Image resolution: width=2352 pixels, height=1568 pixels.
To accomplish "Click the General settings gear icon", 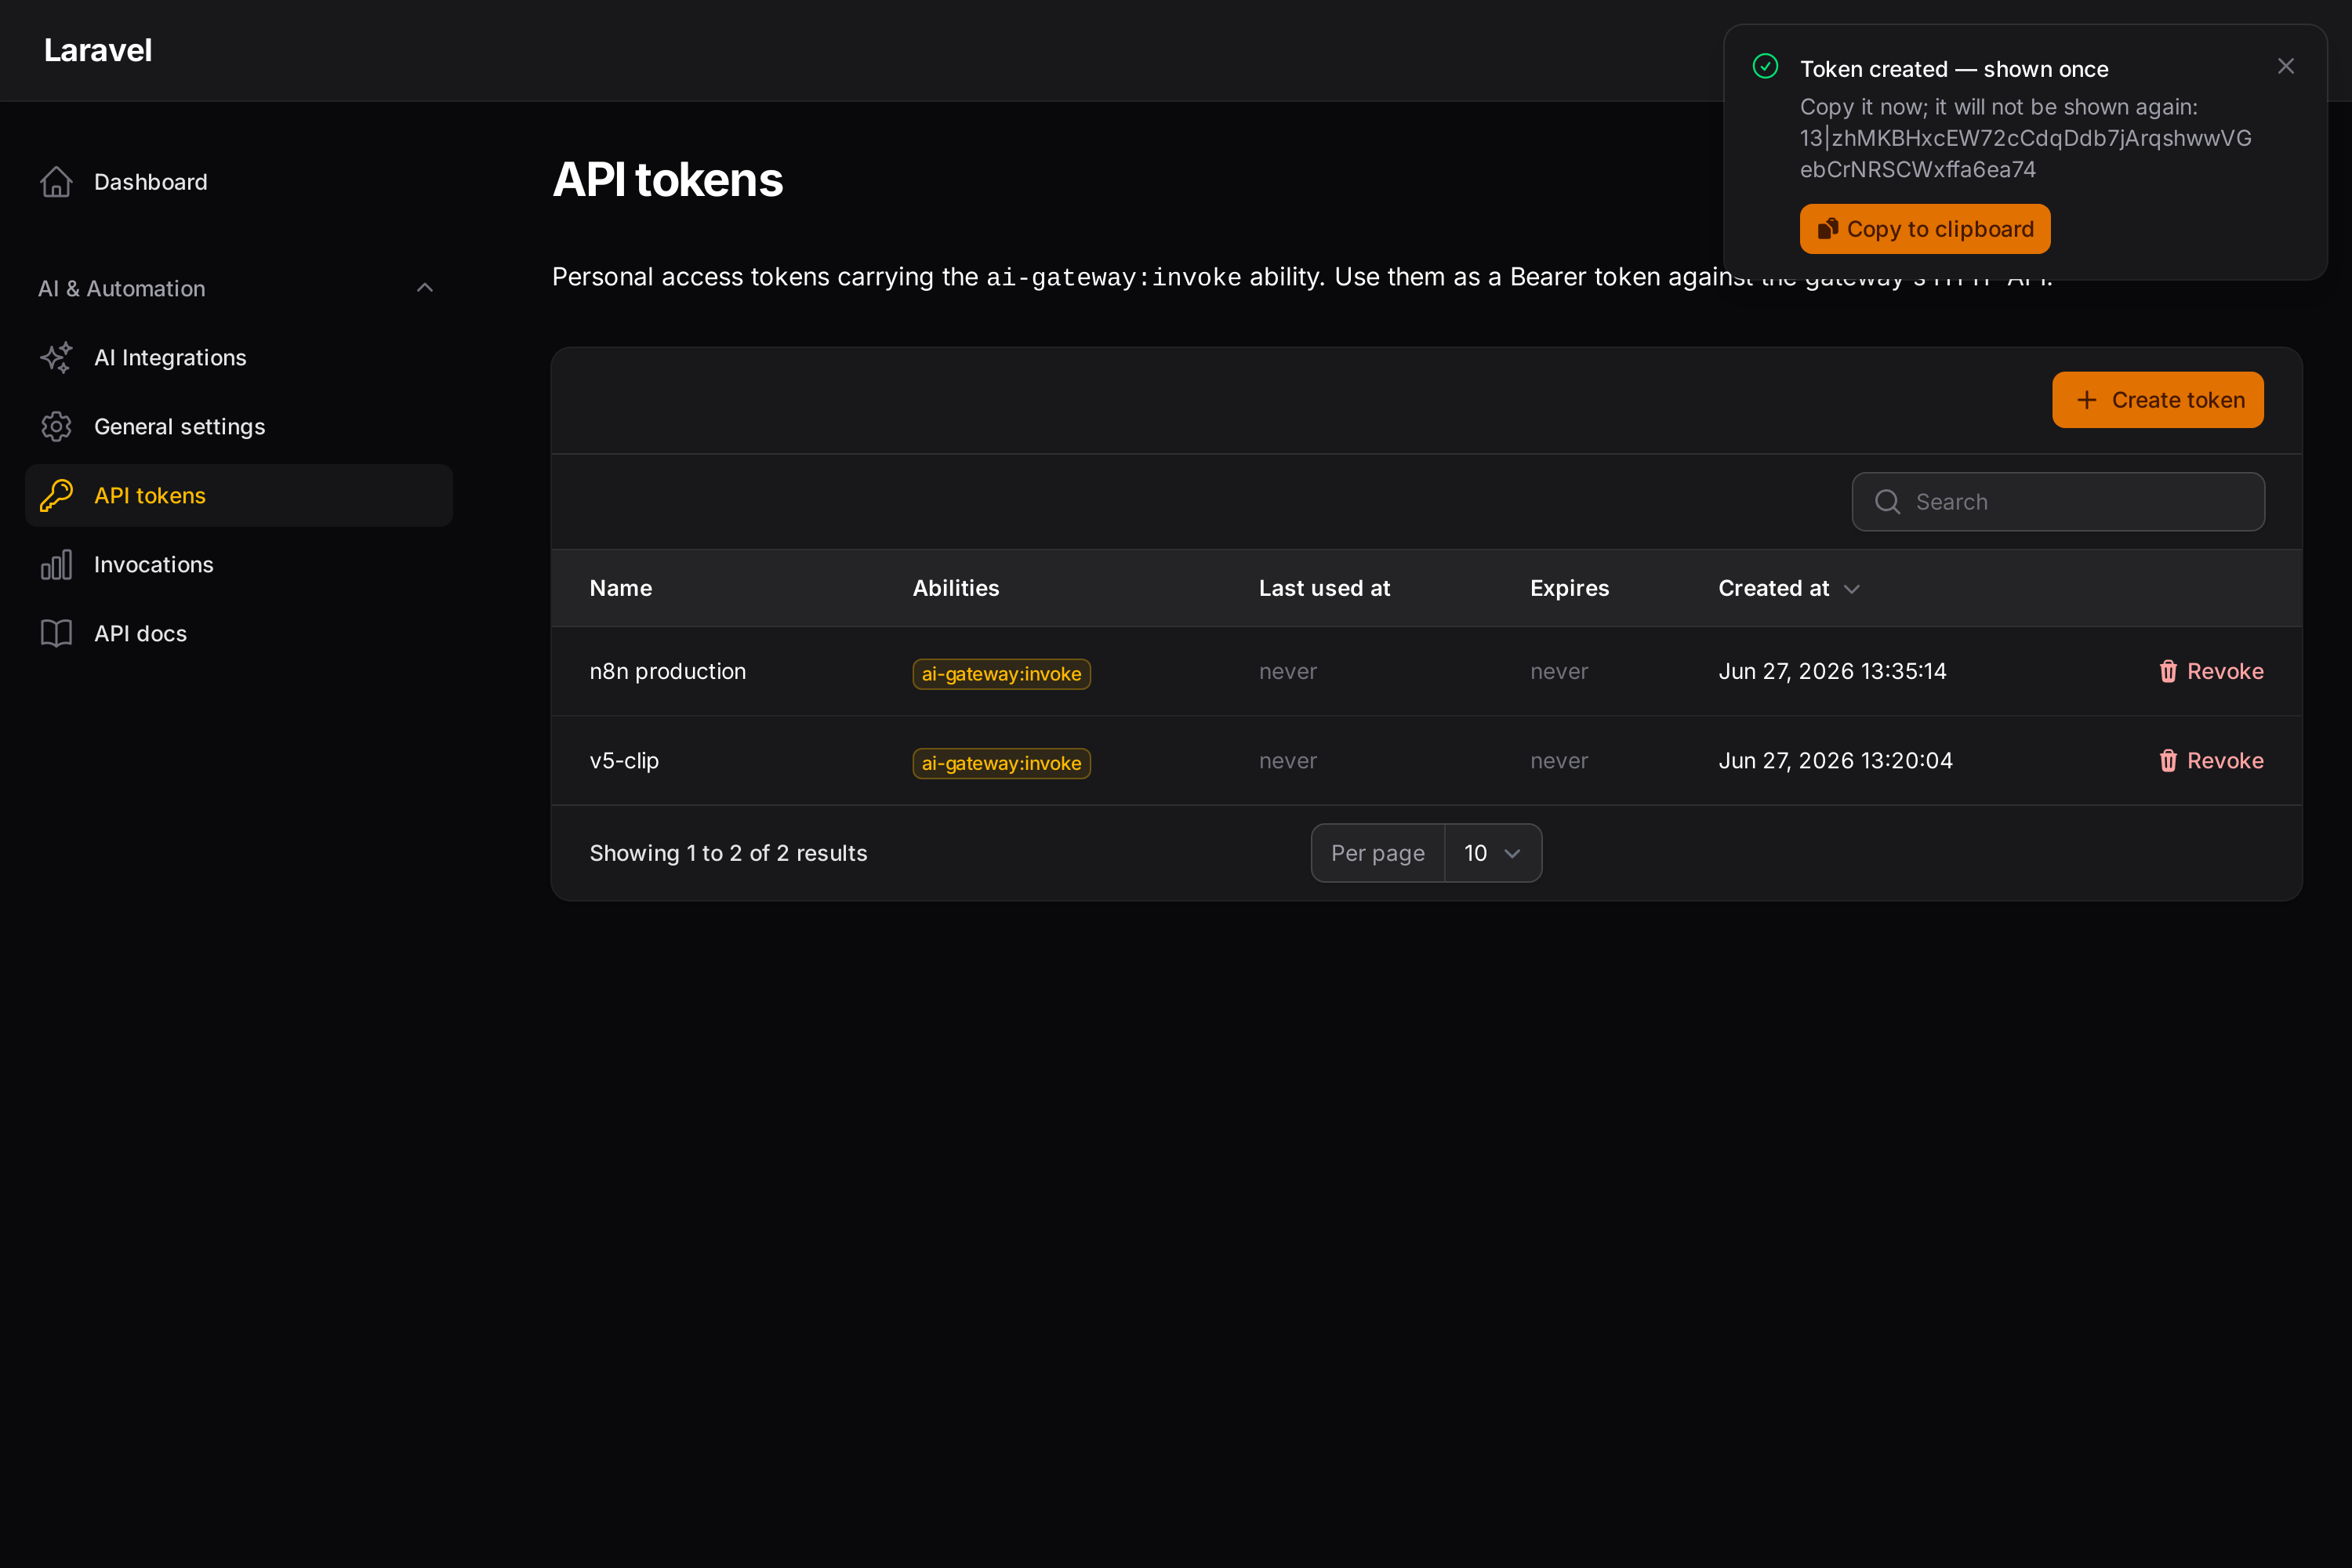I will [x=56, y=427].
